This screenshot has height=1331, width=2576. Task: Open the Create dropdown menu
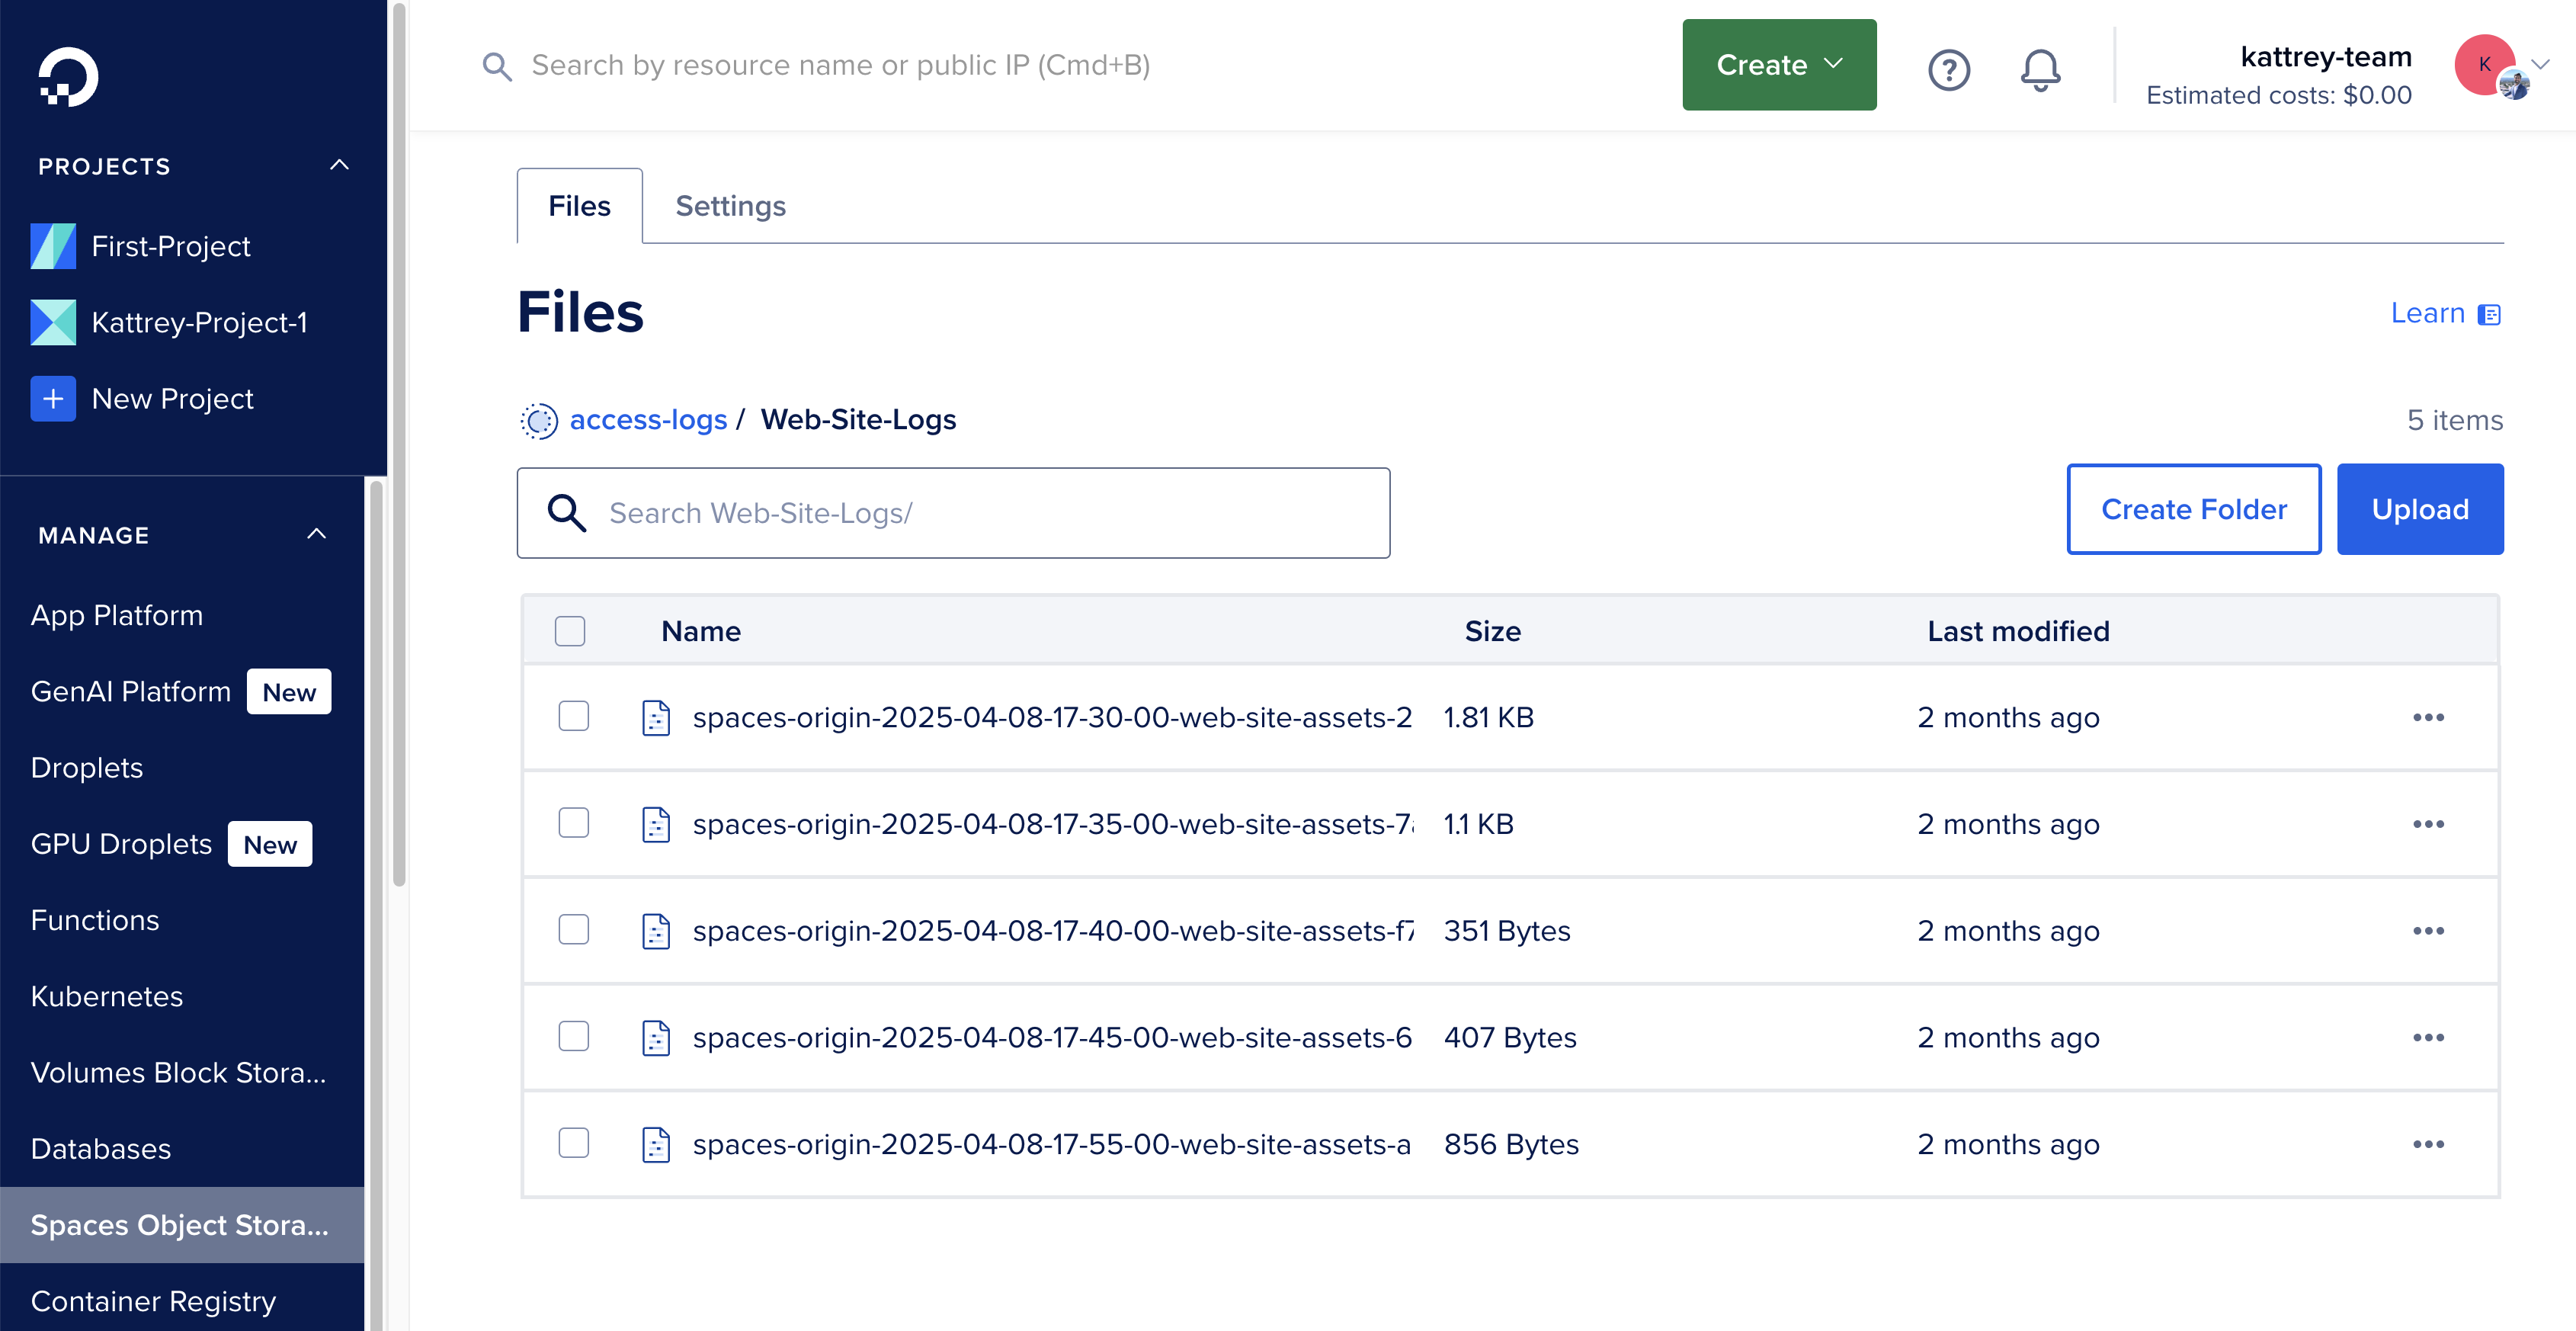[1779, 64]
